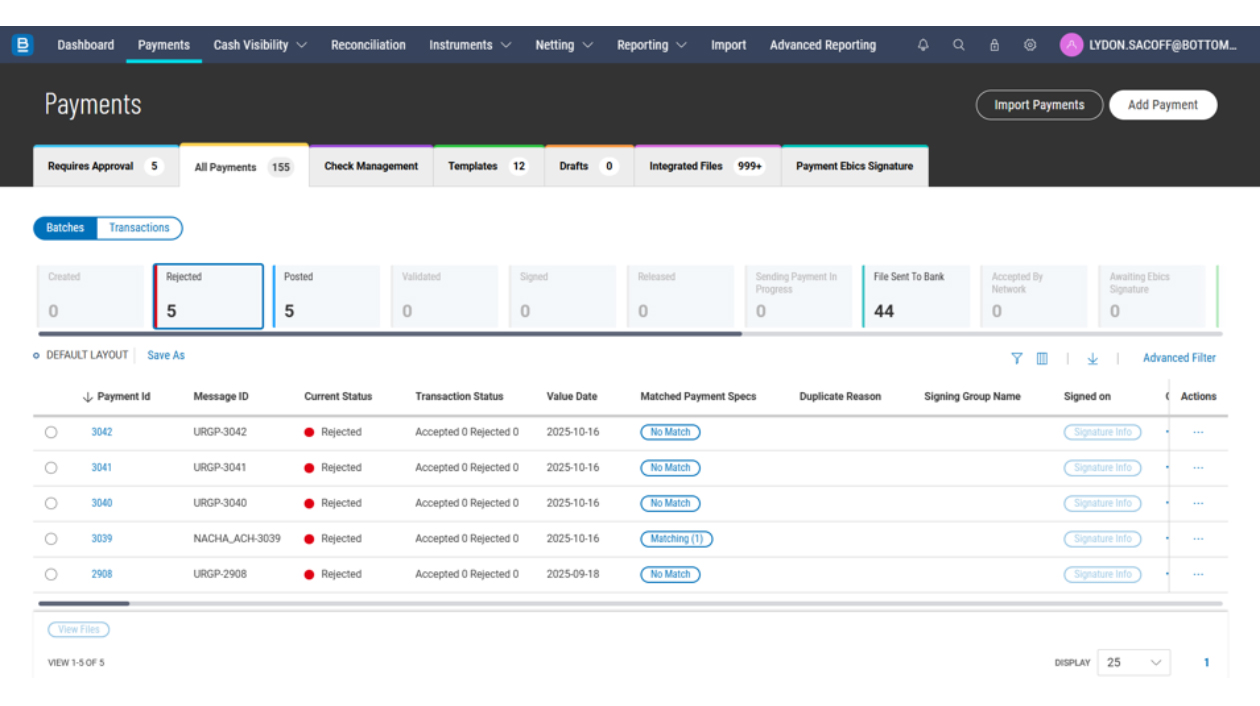Select the radio button for payment 3041
This screenshot has width=1260, height=706.
pyautogui.click(x=51, y=468)
